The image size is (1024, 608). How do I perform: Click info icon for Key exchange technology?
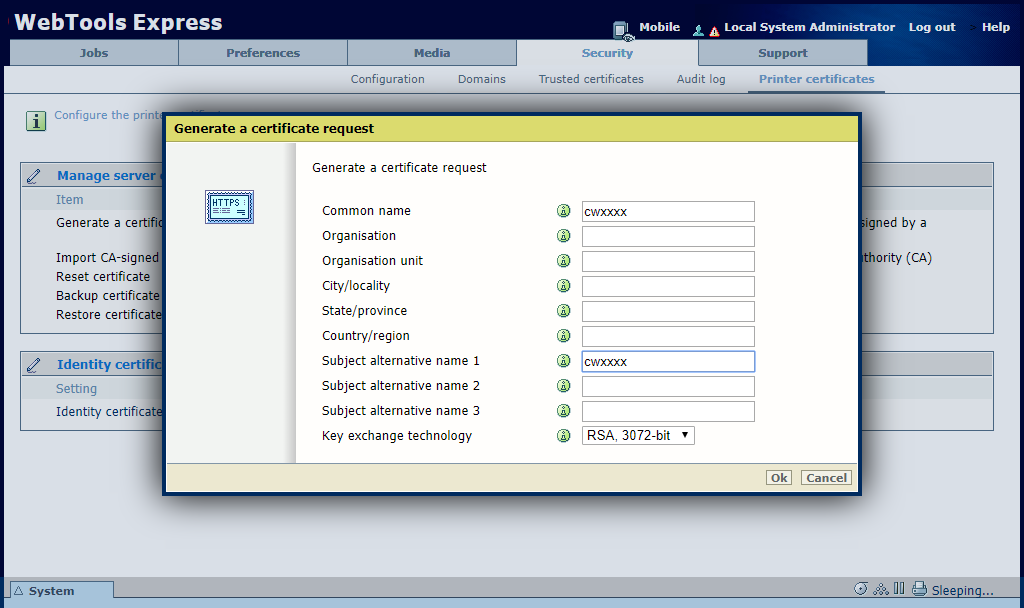pyautogui.click(x=564, y=436)
